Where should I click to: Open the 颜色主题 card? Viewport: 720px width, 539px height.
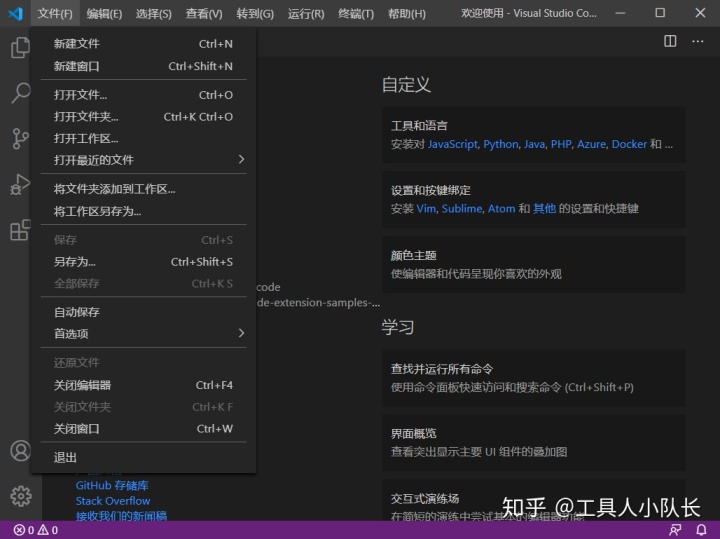tap(534, 264)
